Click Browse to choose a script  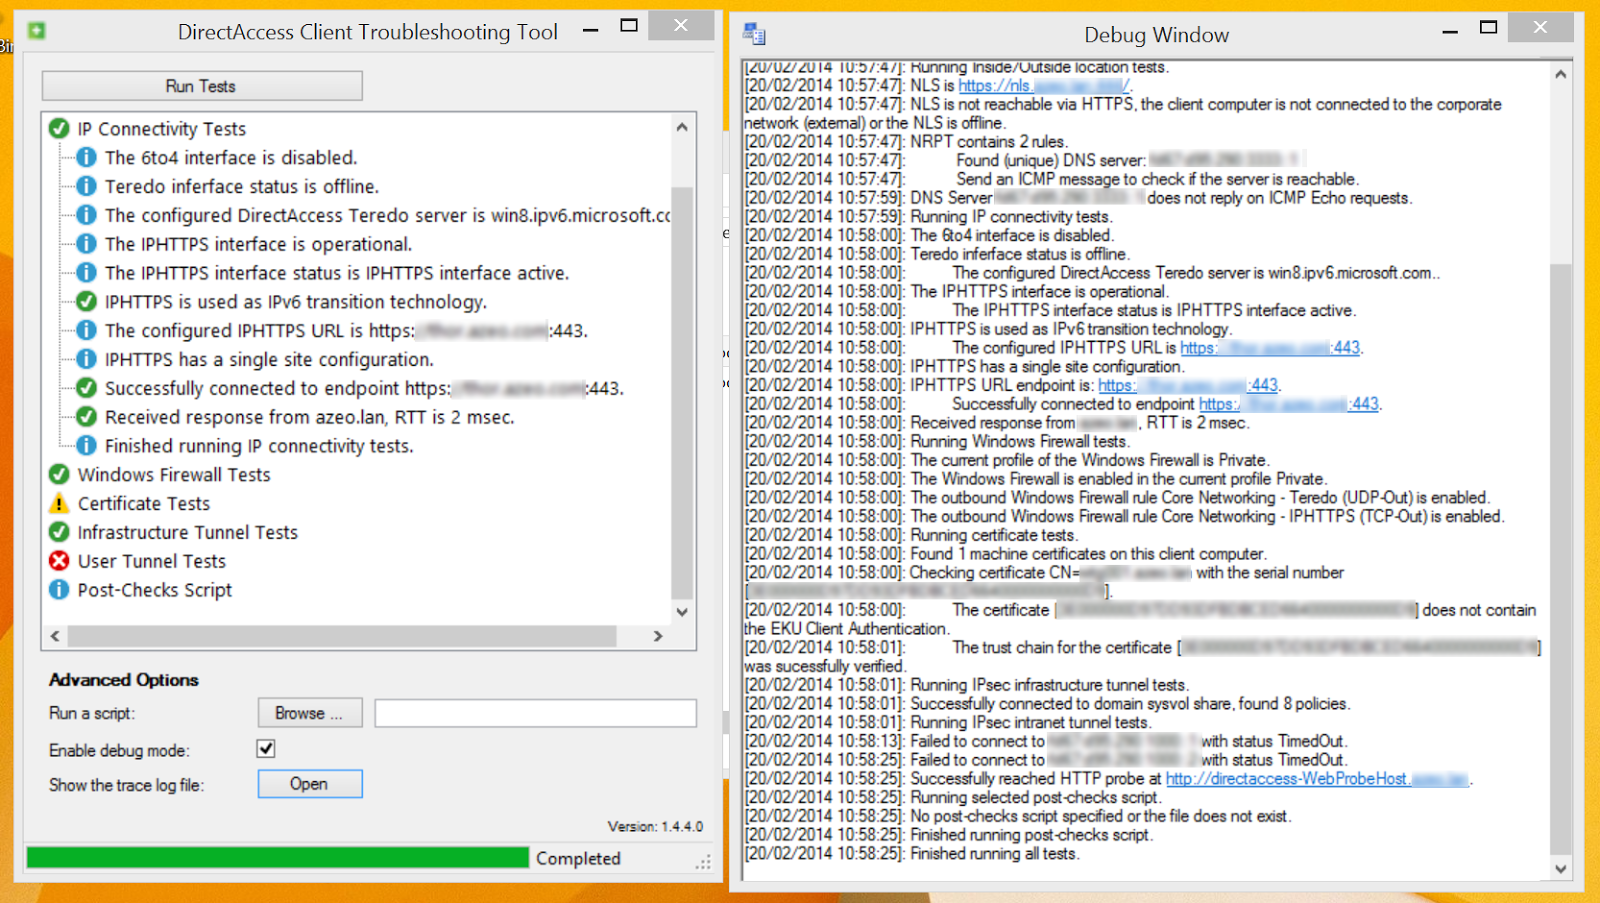point(309,712)
